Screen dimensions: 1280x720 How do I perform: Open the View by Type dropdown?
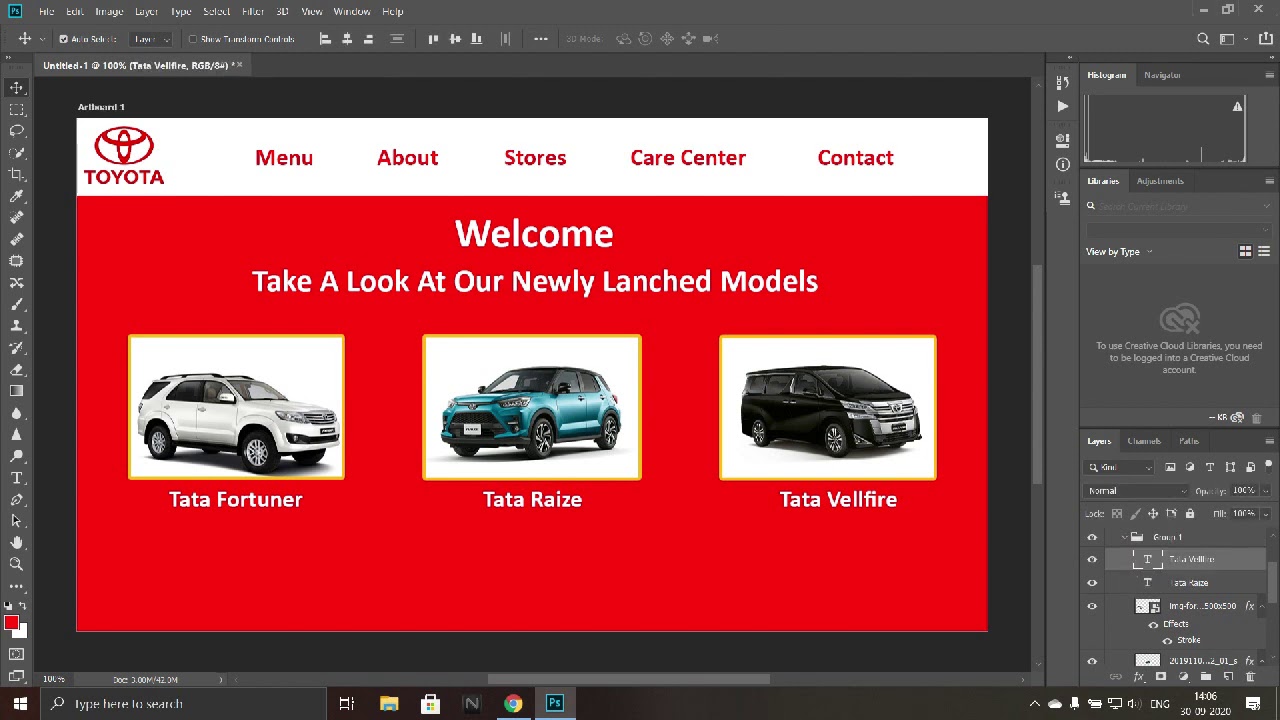[x=1119, y=252]
